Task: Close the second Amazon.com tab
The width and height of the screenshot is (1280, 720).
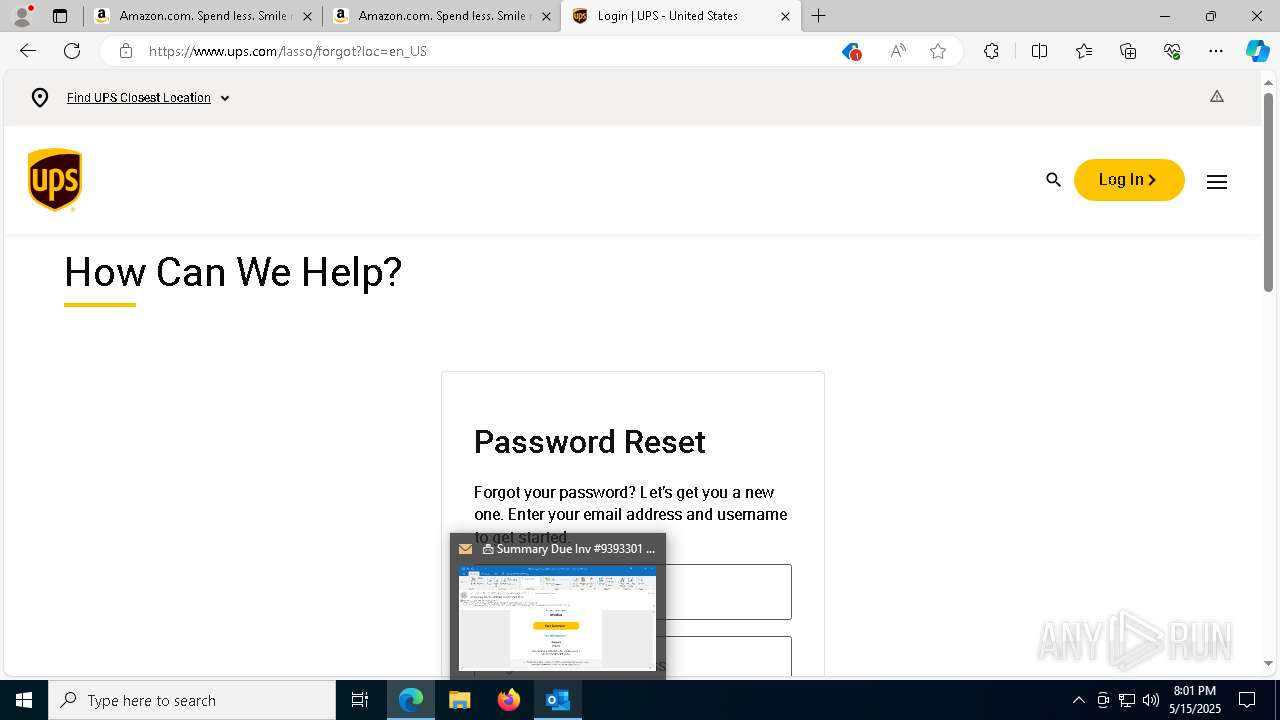Action: pos(546,16)
